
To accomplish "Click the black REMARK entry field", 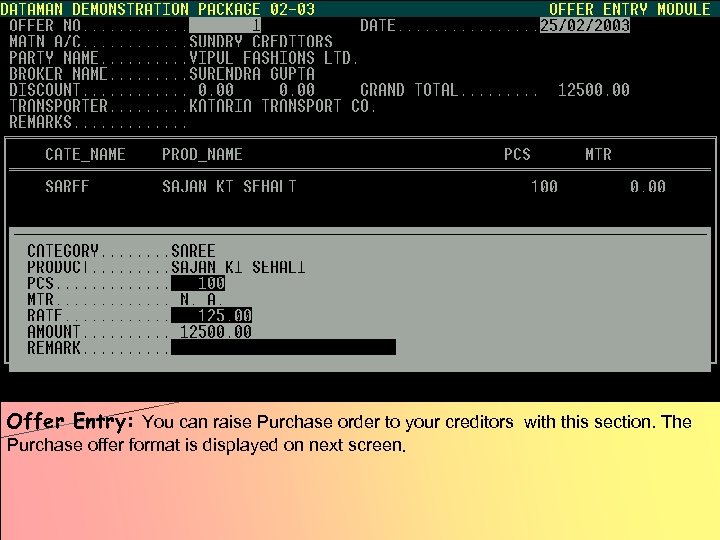I will (x=283, y=348).
